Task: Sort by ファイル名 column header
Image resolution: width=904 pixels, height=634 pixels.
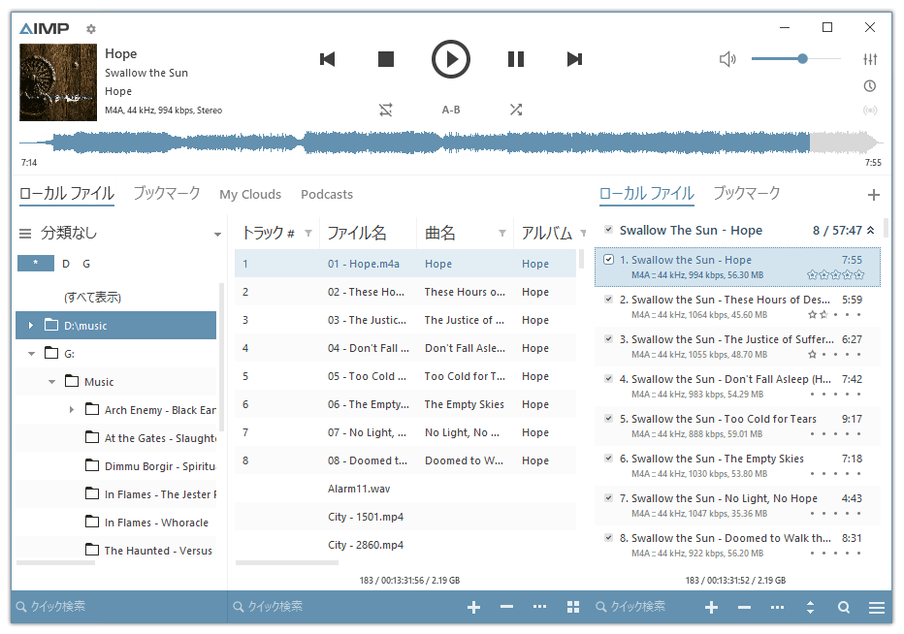Action: coord(357,233)
